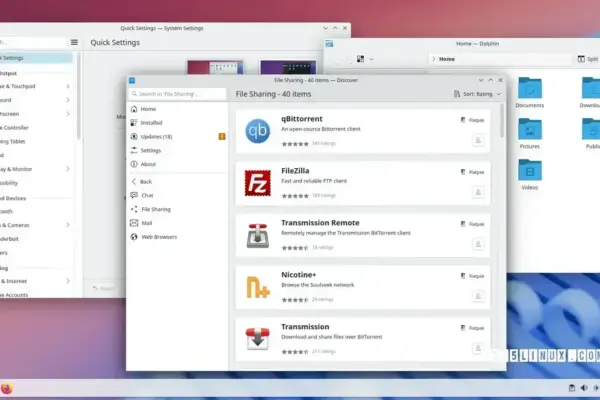Install Transmission with its download button

click(x=478, y=348)
